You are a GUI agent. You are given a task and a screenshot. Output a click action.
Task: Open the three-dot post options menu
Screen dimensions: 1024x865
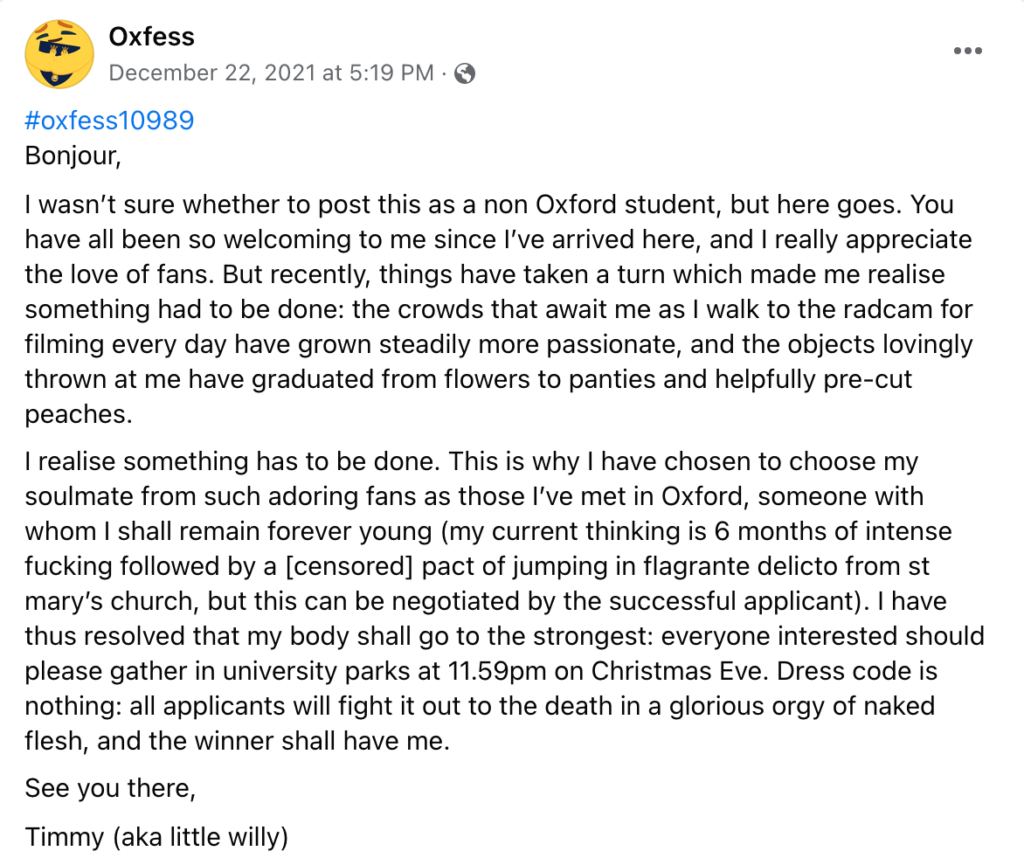pyautogui.click(x=967, y=51)
